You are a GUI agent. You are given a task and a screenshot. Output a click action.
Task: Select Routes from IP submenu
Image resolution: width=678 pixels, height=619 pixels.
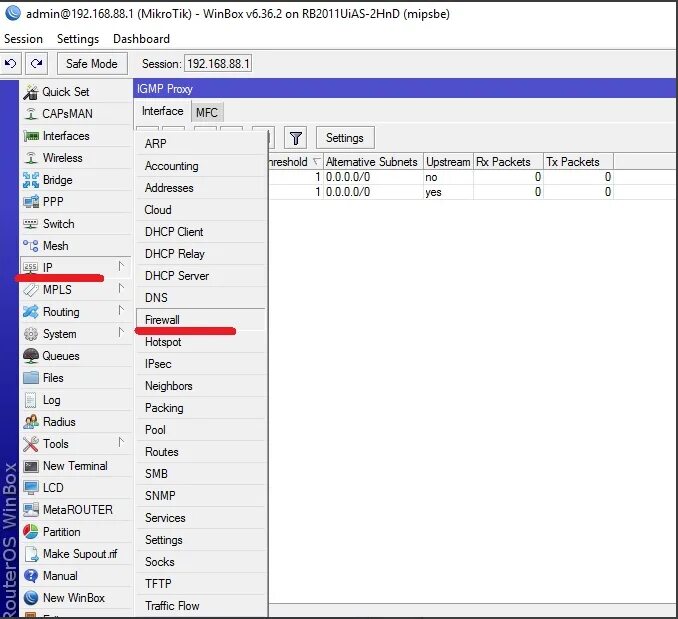201,452
